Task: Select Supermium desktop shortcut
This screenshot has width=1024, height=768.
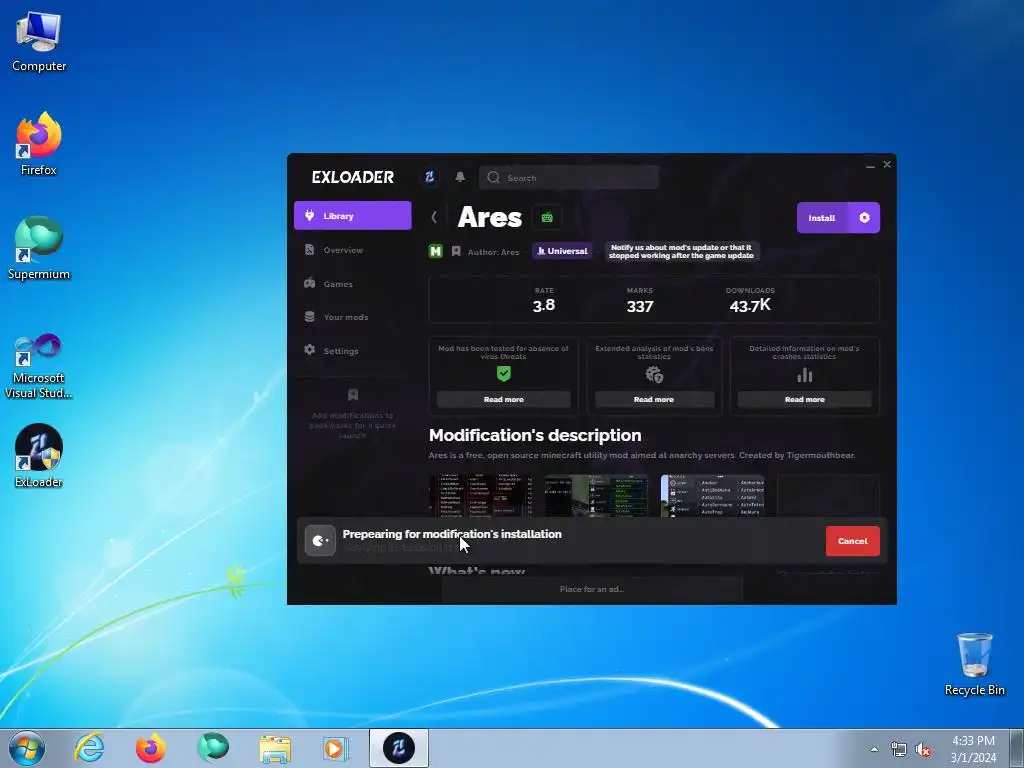Action: (x=39, y=249)
